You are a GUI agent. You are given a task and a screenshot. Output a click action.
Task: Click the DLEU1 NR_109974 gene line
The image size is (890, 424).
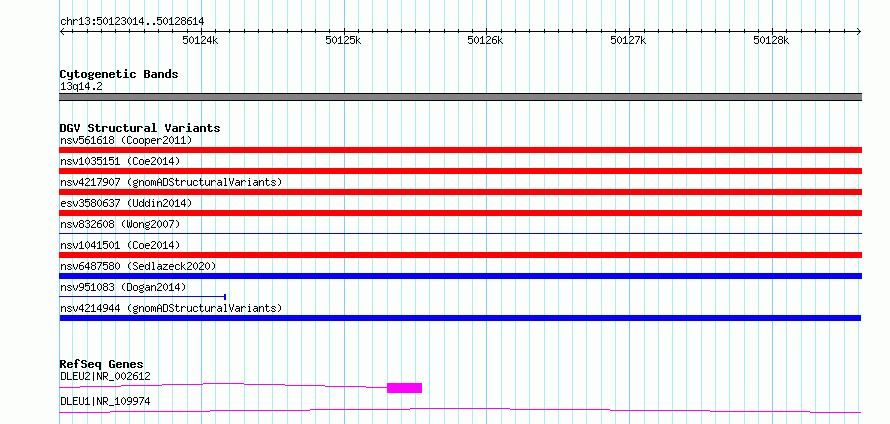[x=460, y=410]
